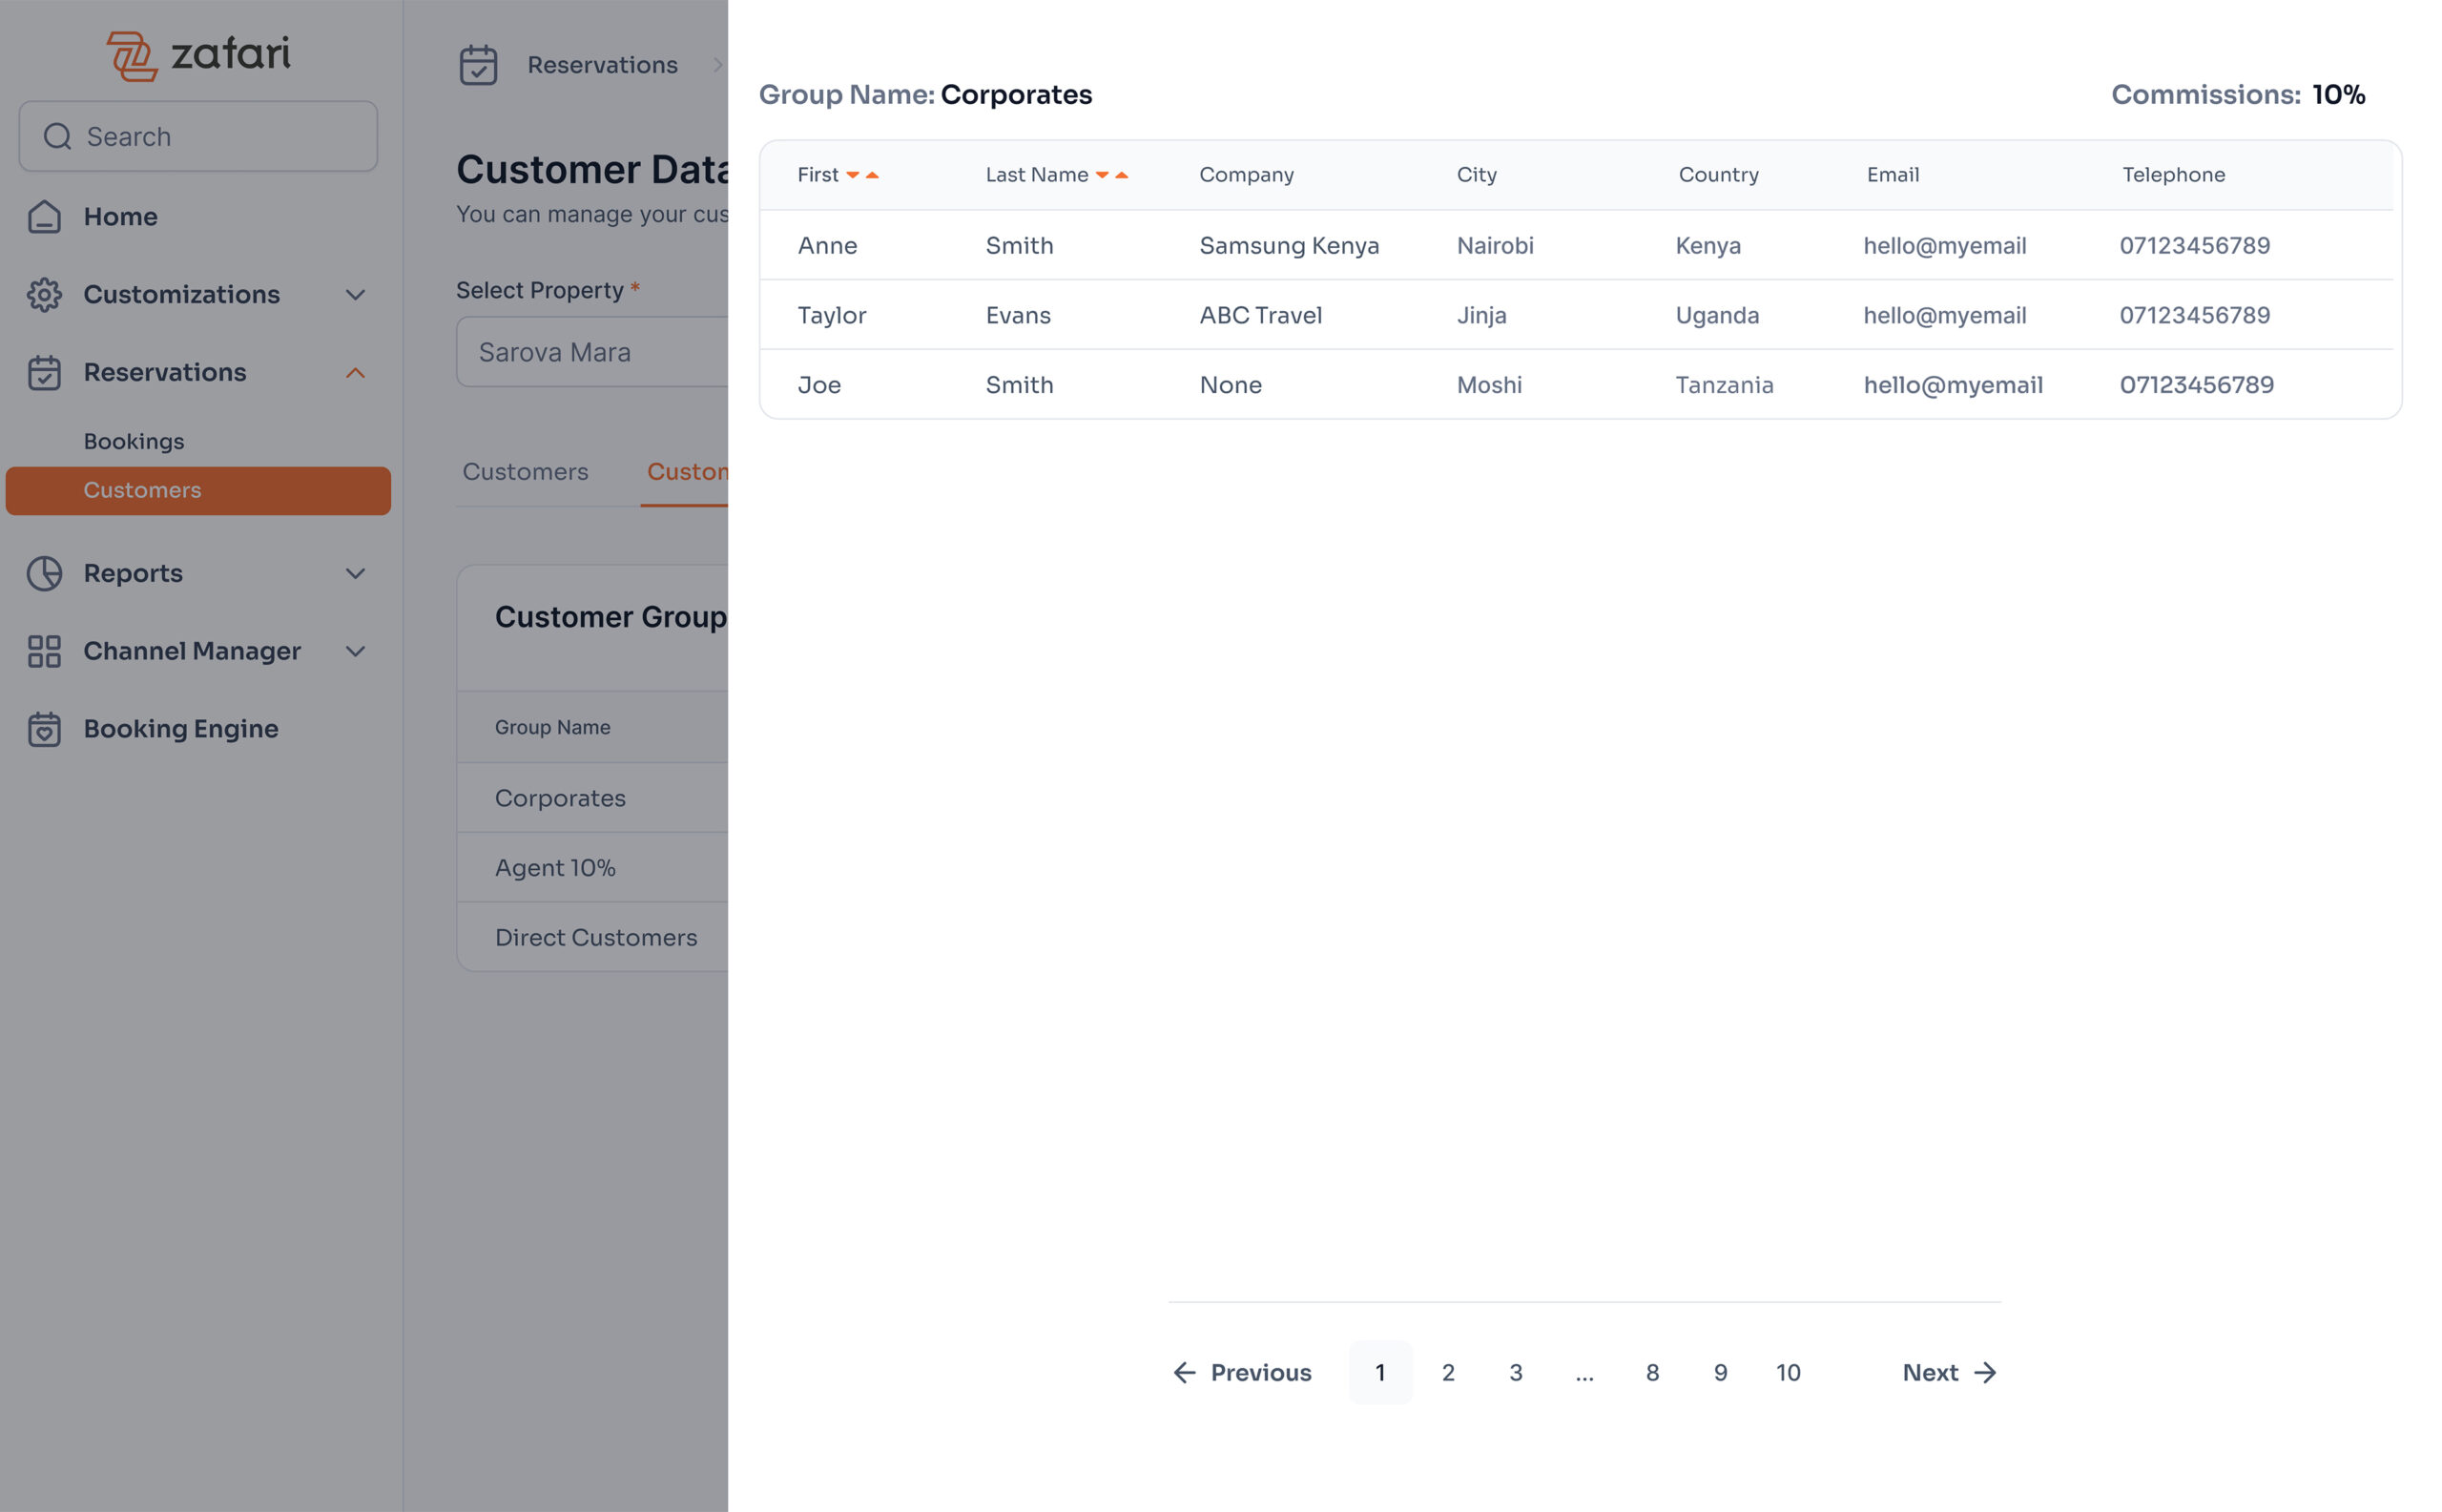Viewport: 2442px width, 1512px height.
Task: Click the search magnifier icon
Action: click(58, 137)
